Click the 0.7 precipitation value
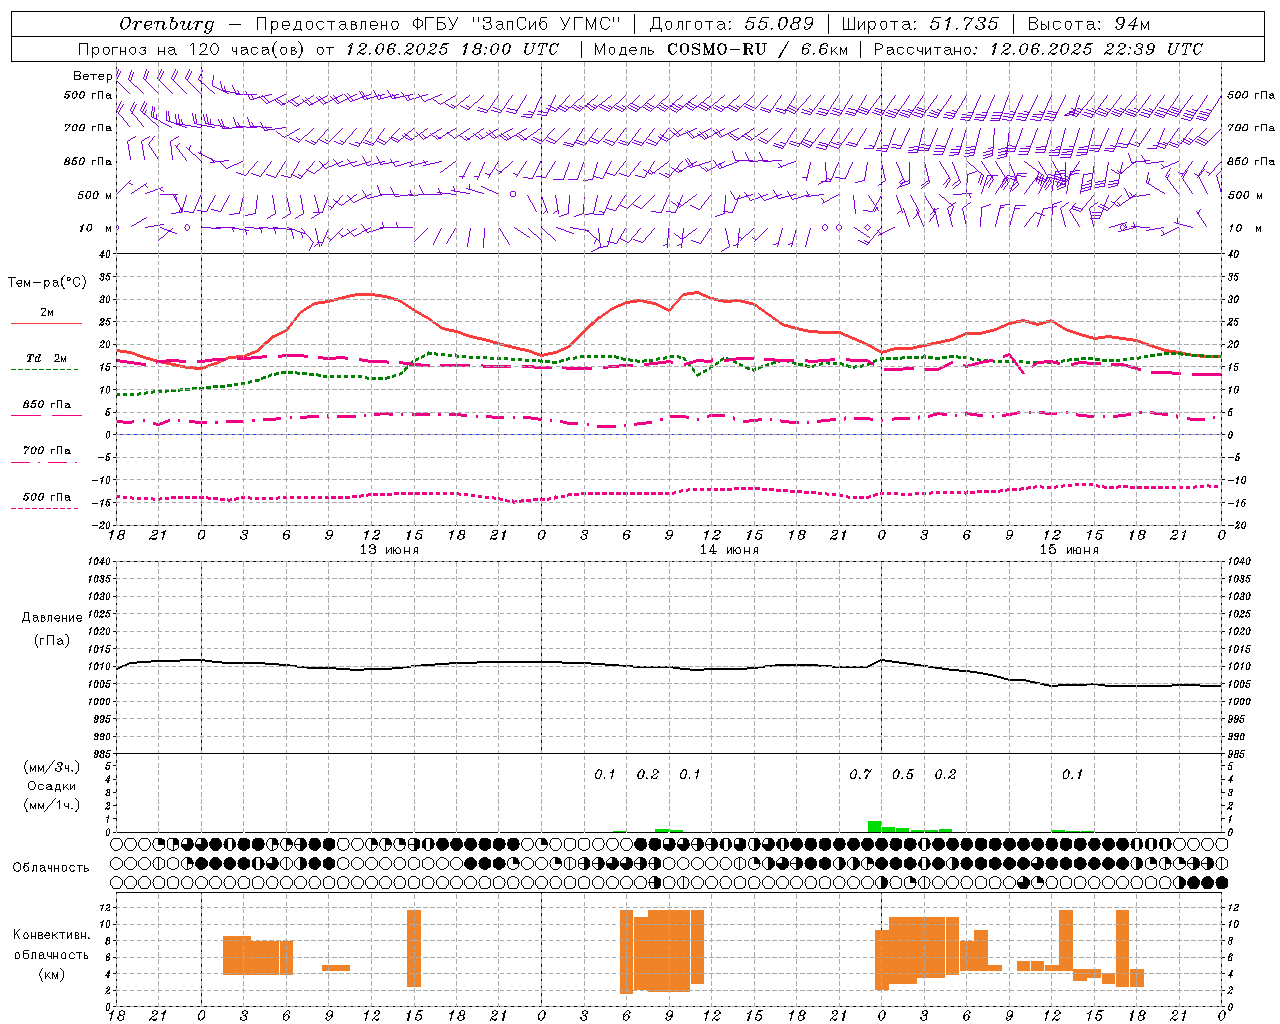 [860, 774]
